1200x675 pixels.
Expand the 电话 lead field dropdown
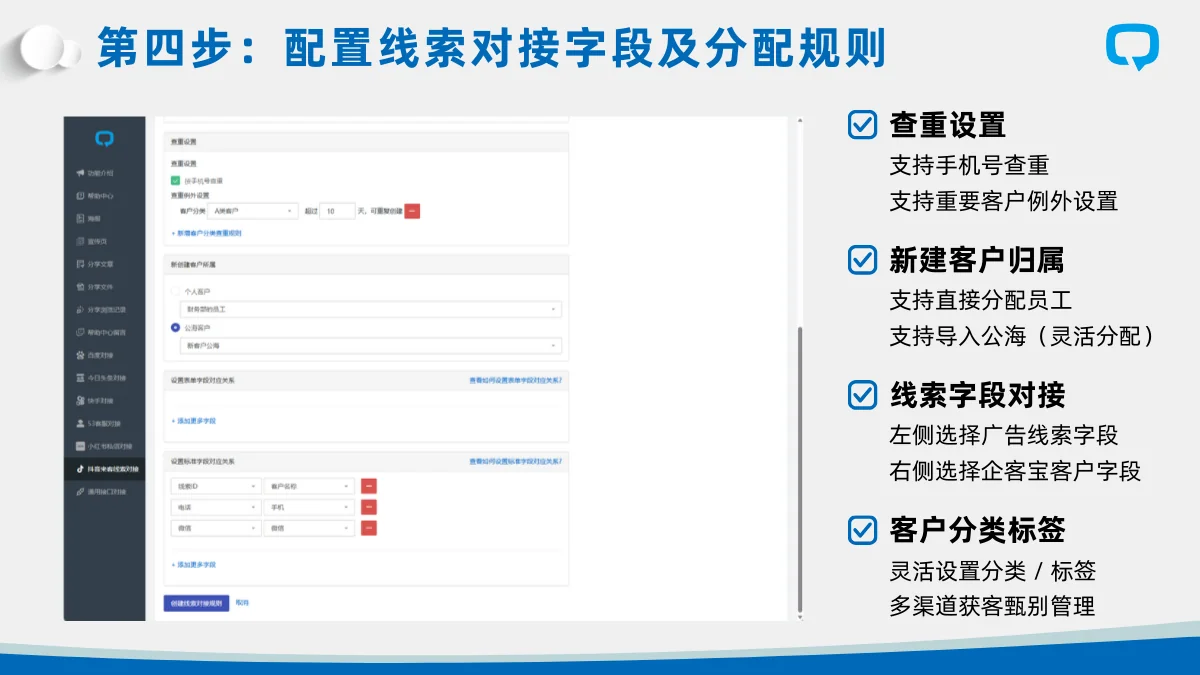point(216,507)
